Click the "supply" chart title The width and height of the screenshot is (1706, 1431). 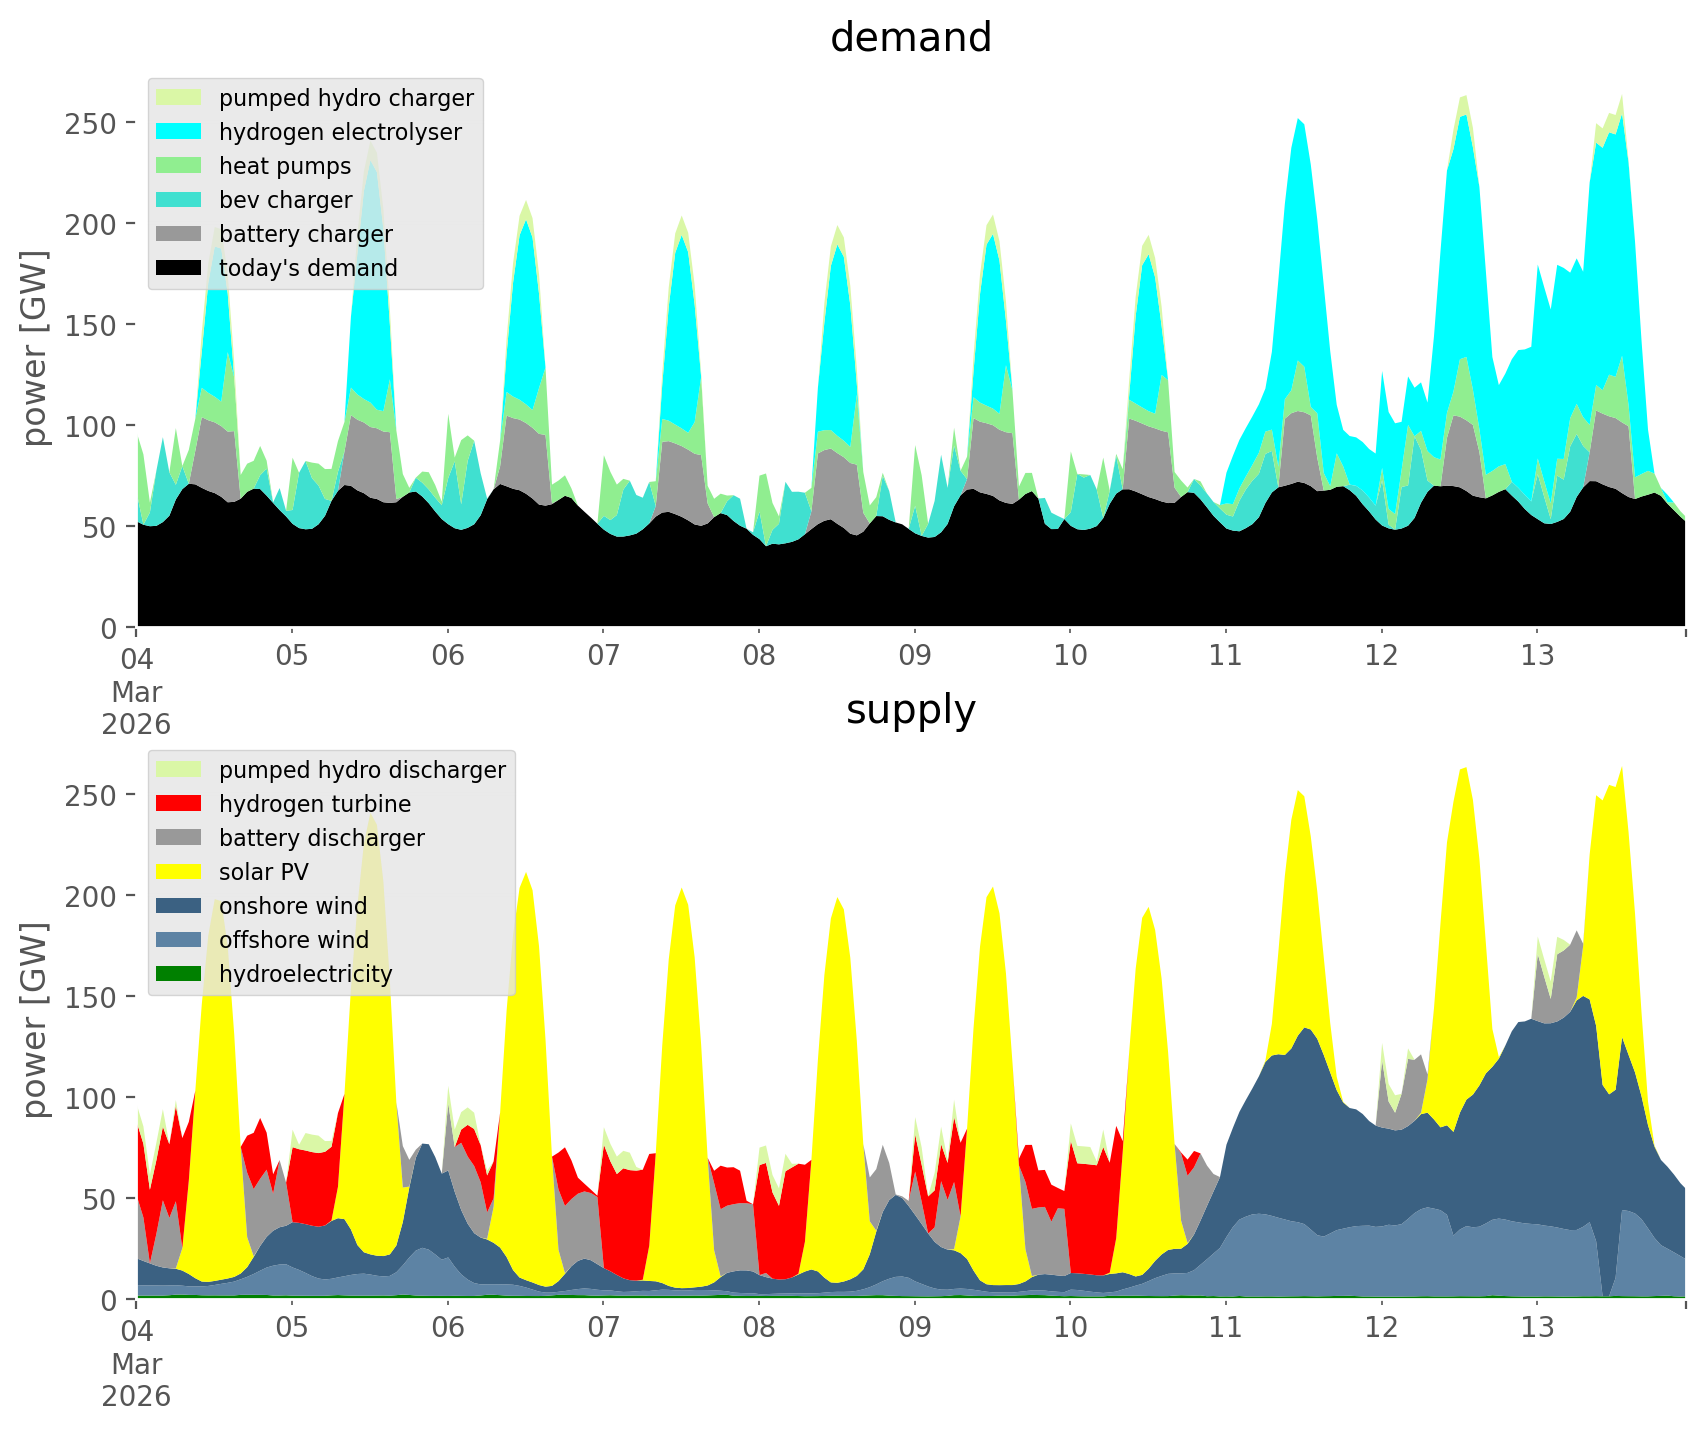[910, 710]
